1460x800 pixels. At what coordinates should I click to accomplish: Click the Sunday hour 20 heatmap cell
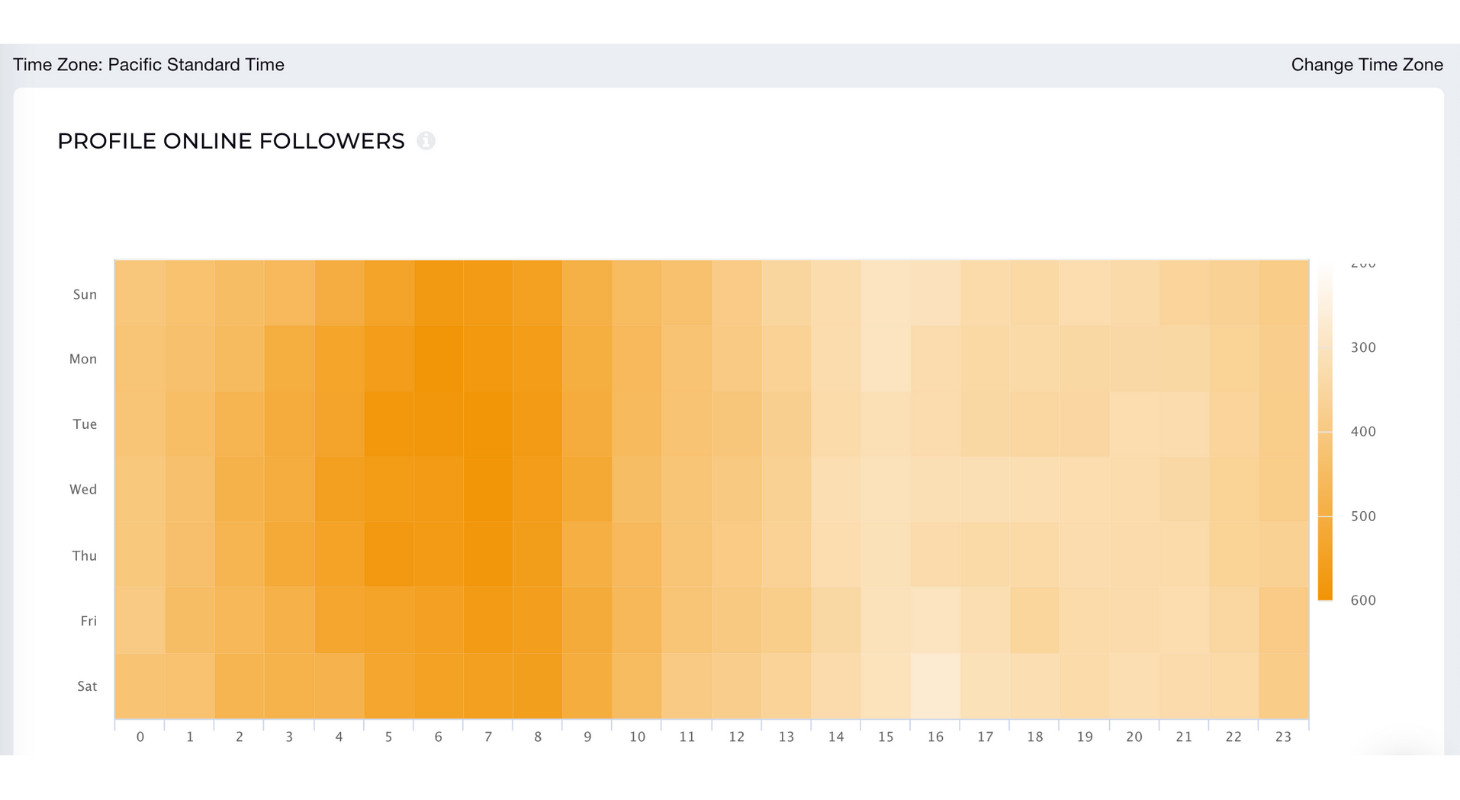tap(1134, 293)
